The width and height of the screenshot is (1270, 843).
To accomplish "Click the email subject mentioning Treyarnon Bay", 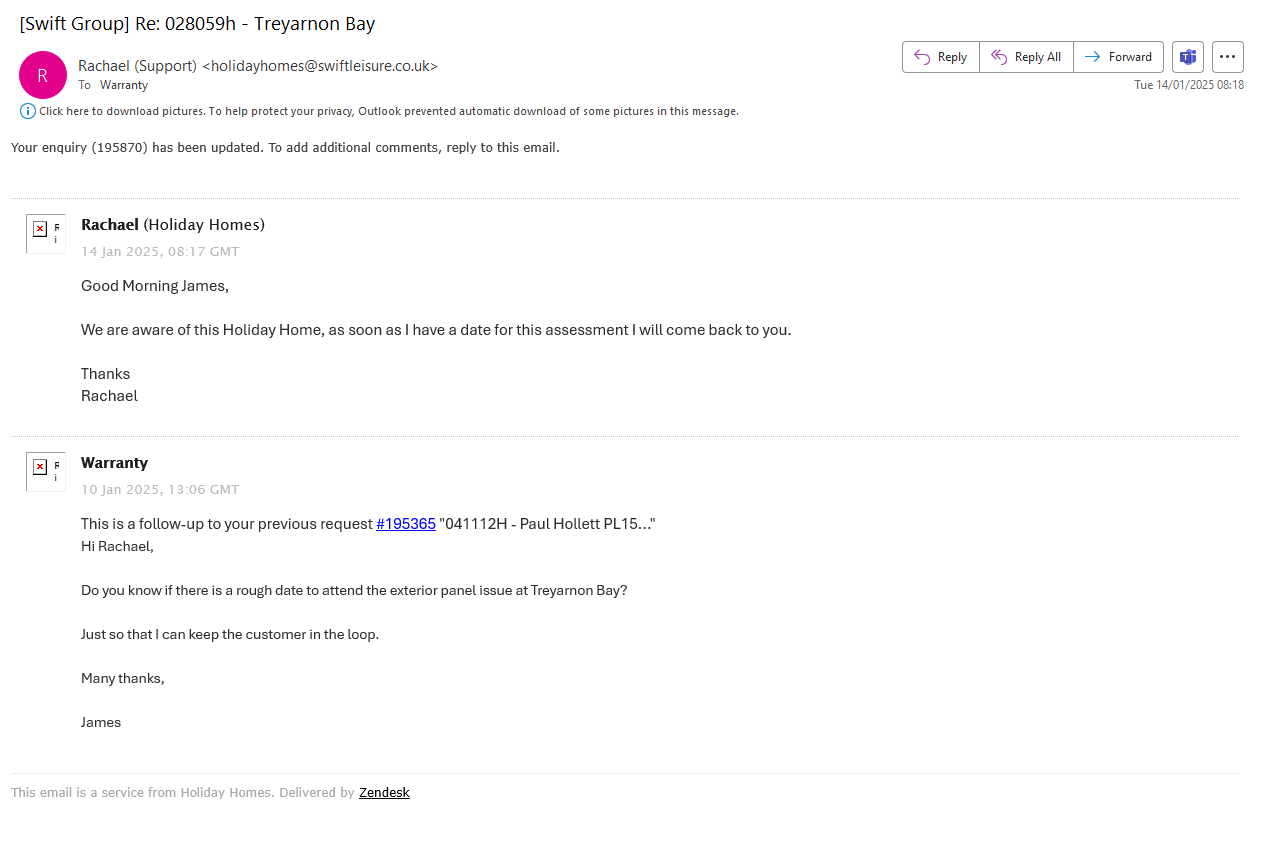I will [197, 24].
